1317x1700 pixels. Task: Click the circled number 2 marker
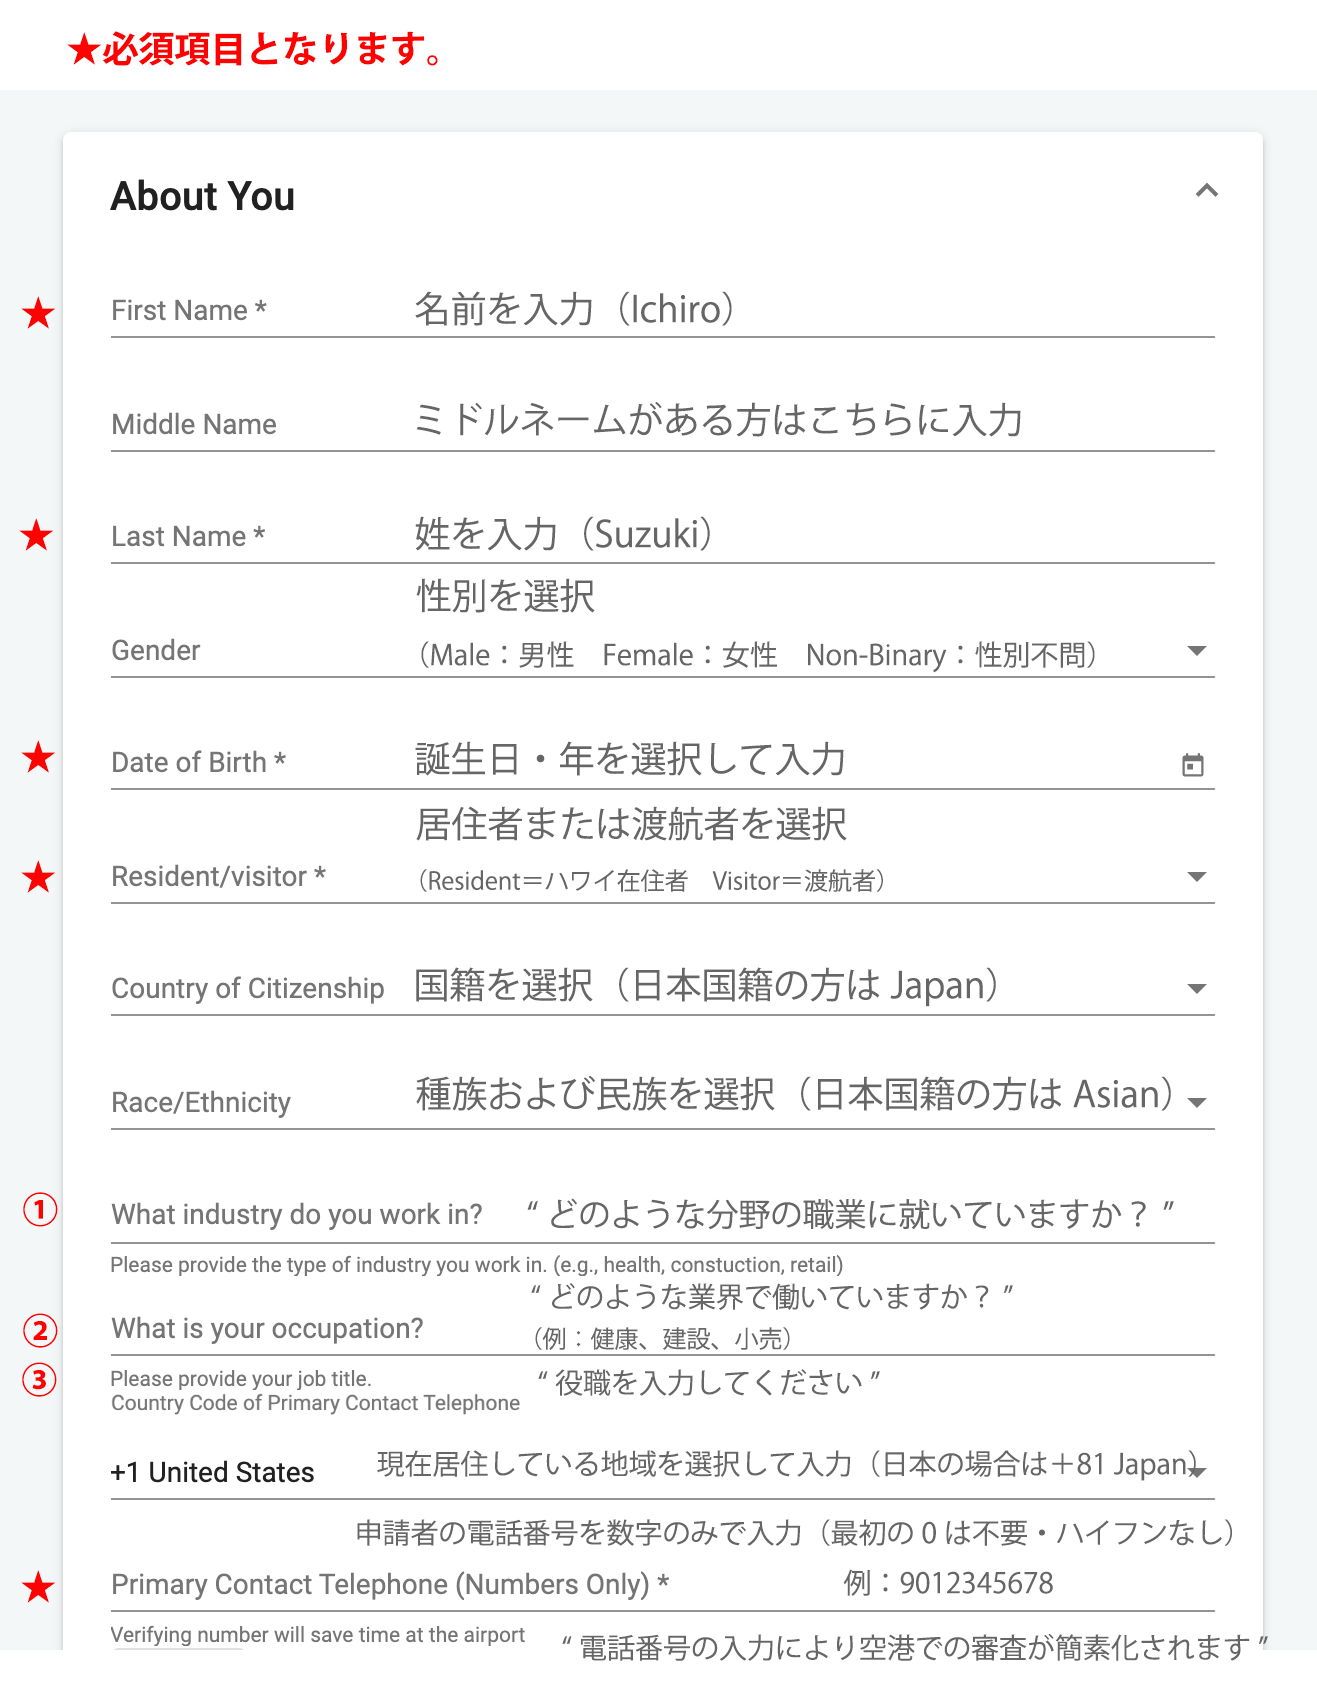coord(40,1331)
